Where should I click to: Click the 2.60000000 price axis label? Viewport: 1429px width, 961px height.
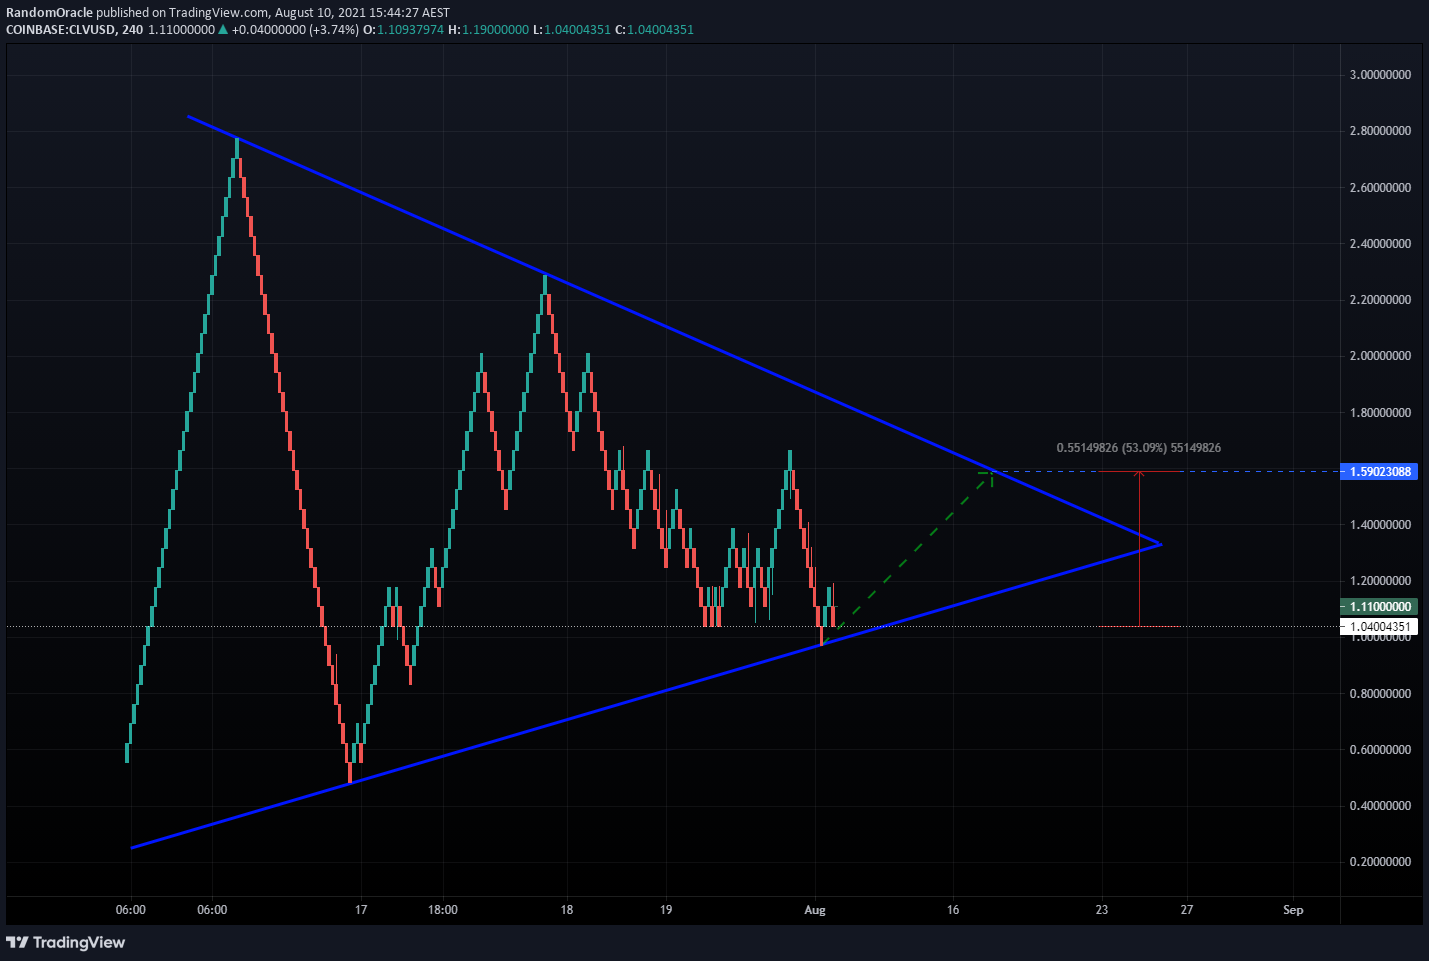point(1380,188)
